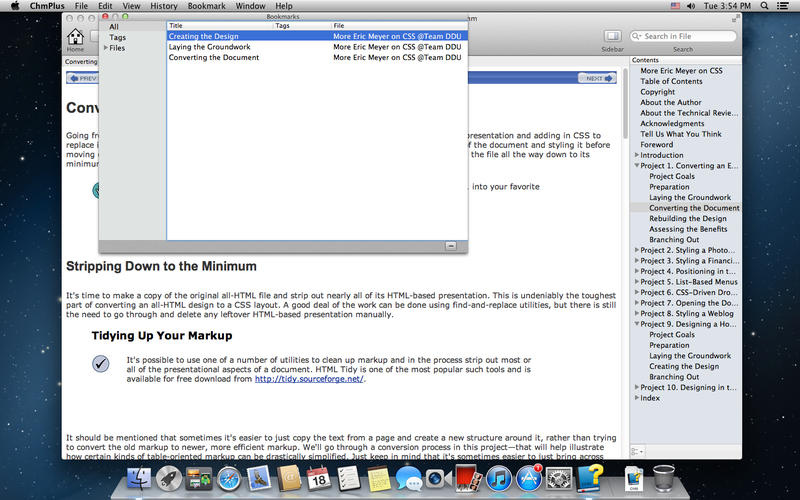This screenshot has width=800, height=500.
Task: Select Rebuilding the Design in Contents
Action: (x=687, y=218)
